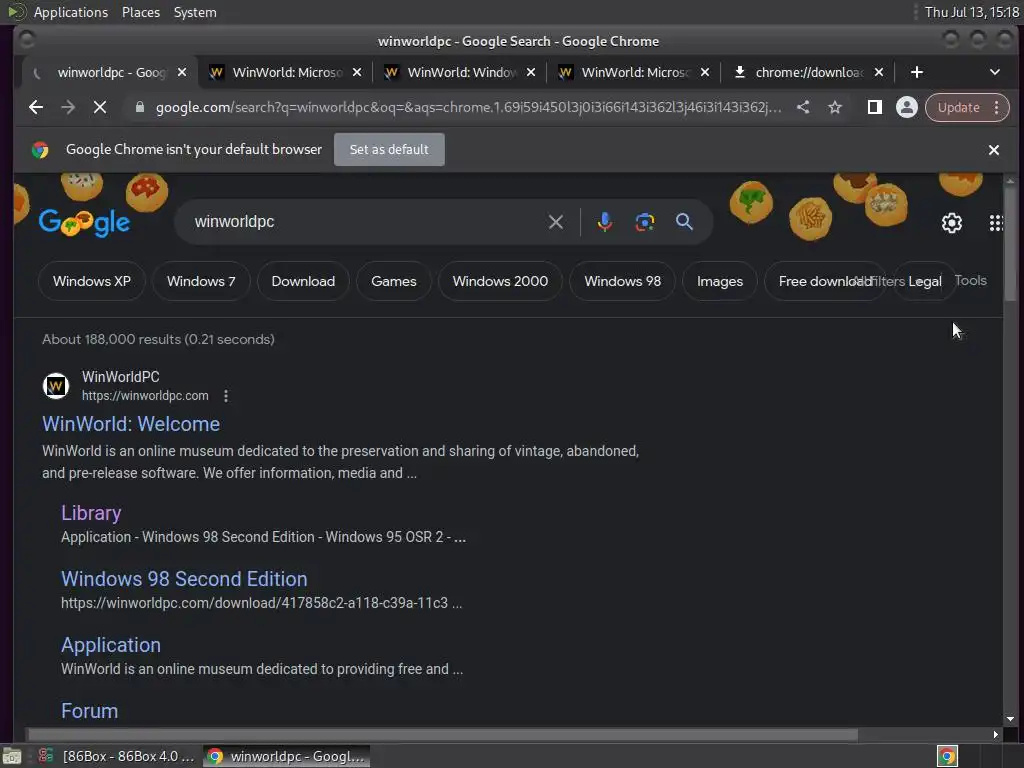The height and width of the screenshot is (768, 1024).
Task: Stop loading the page
Action: (100, 107)
